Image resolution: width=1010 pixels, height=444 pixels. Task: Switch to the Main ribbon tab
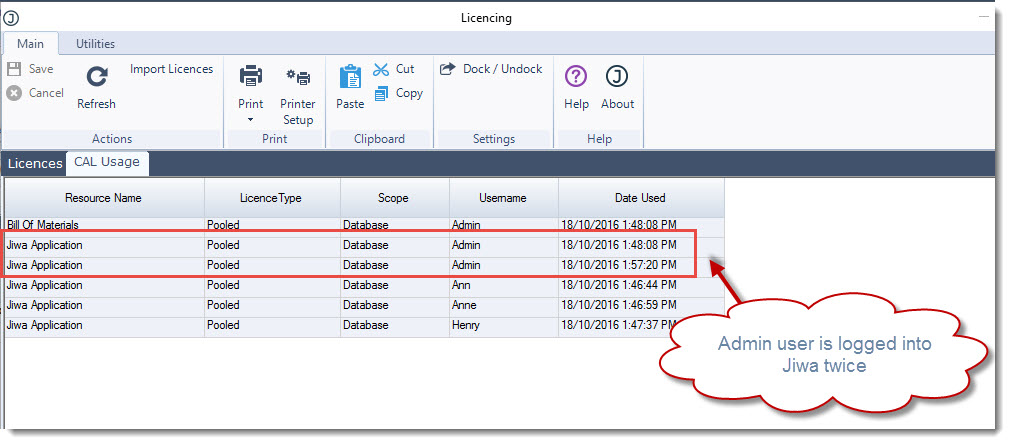point(30,44)
